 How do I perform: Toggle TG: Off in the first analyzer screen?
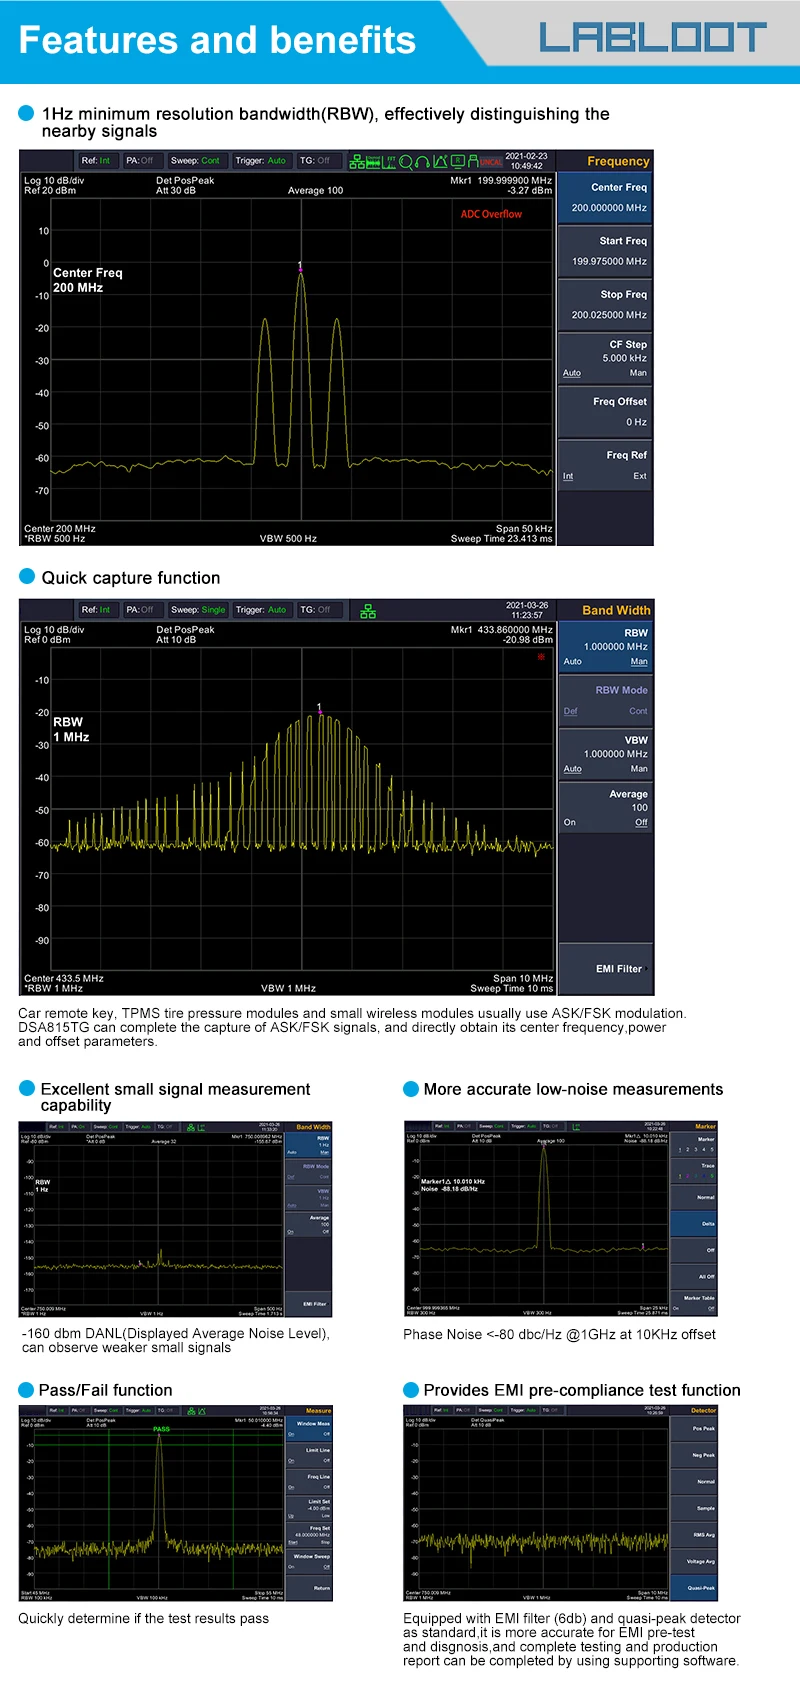pos(315,161)
